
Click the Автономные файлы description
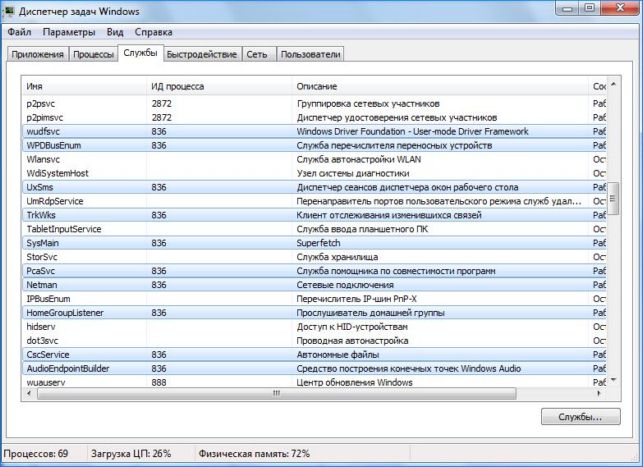[338, 355]
